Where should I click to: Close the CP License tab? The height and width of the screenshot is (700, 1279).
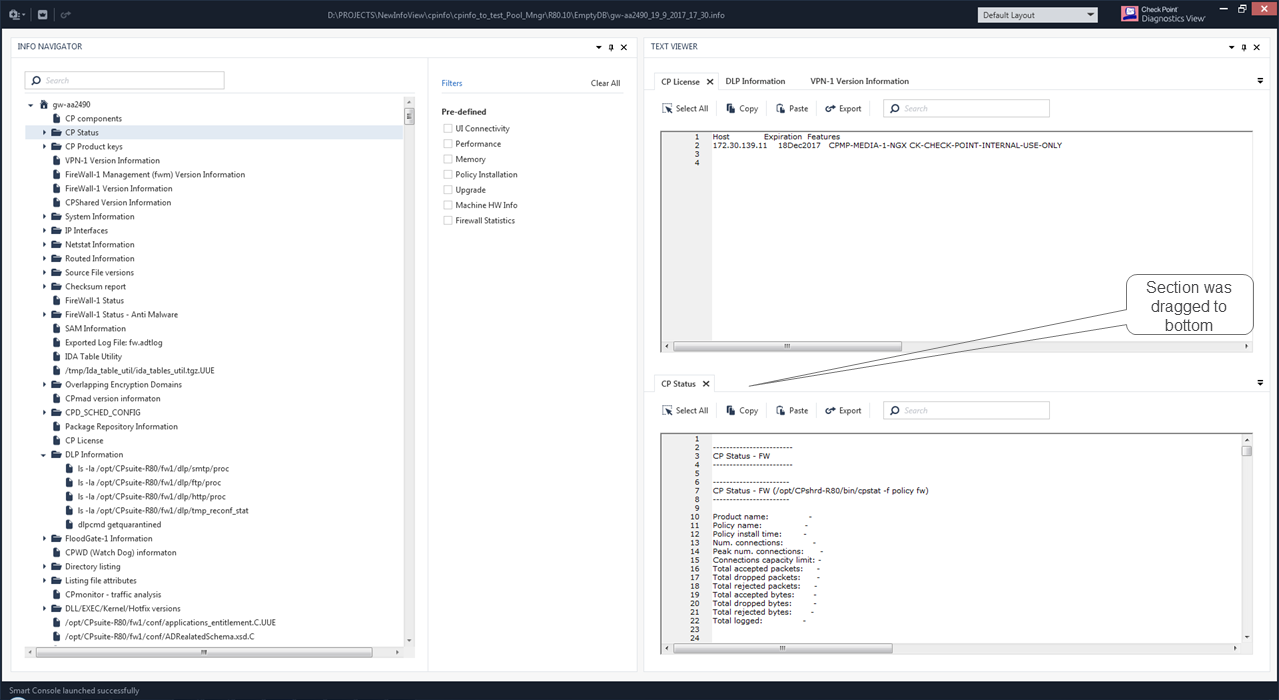pos(710,82)
